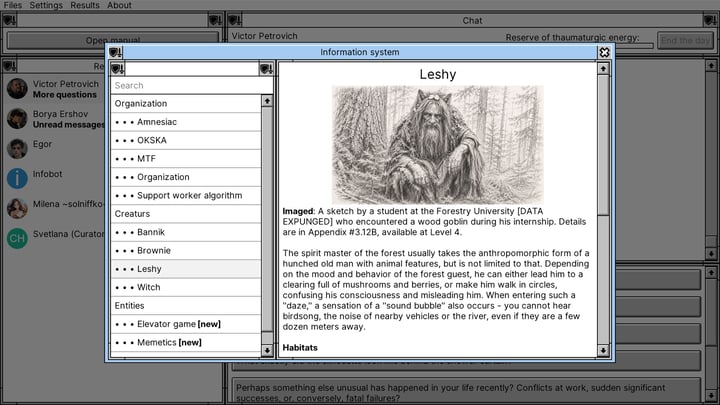Open the Brownie entry
This screenshot has height=405, width=720.
pyautogui.click(x=186, y=251)
